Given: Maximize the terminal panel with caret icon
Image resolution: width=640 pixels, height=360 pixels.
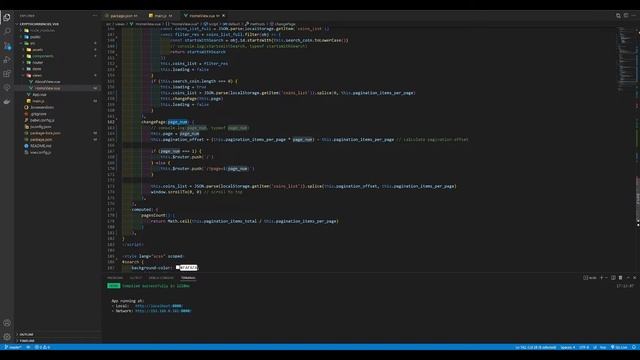Looking at the screenshot, I should click(628, 278).
